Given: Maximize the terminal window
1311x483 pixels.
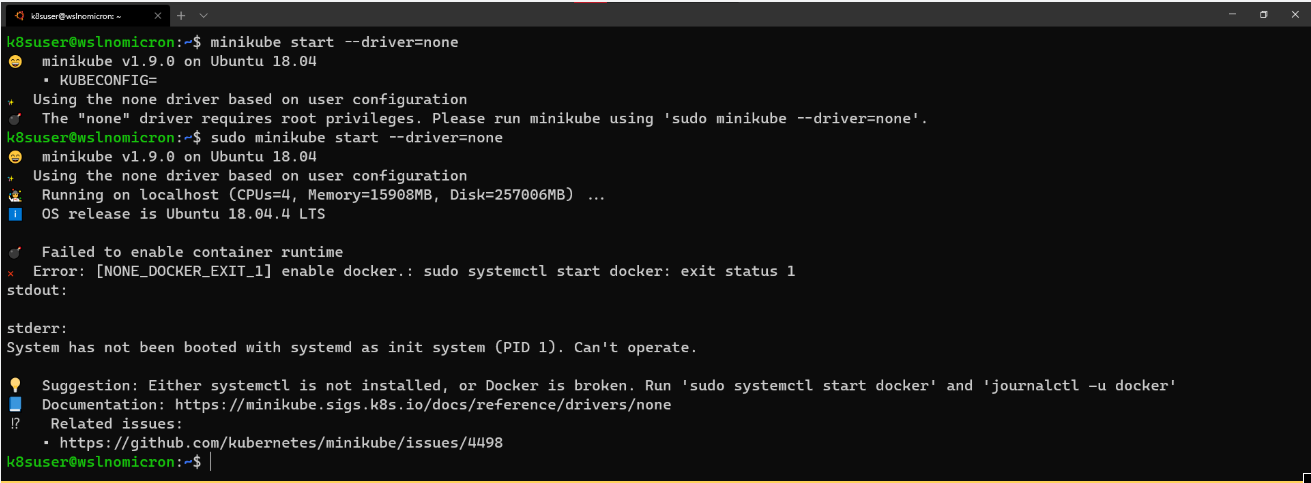Looking at the screenshot, I should 1263,15.
